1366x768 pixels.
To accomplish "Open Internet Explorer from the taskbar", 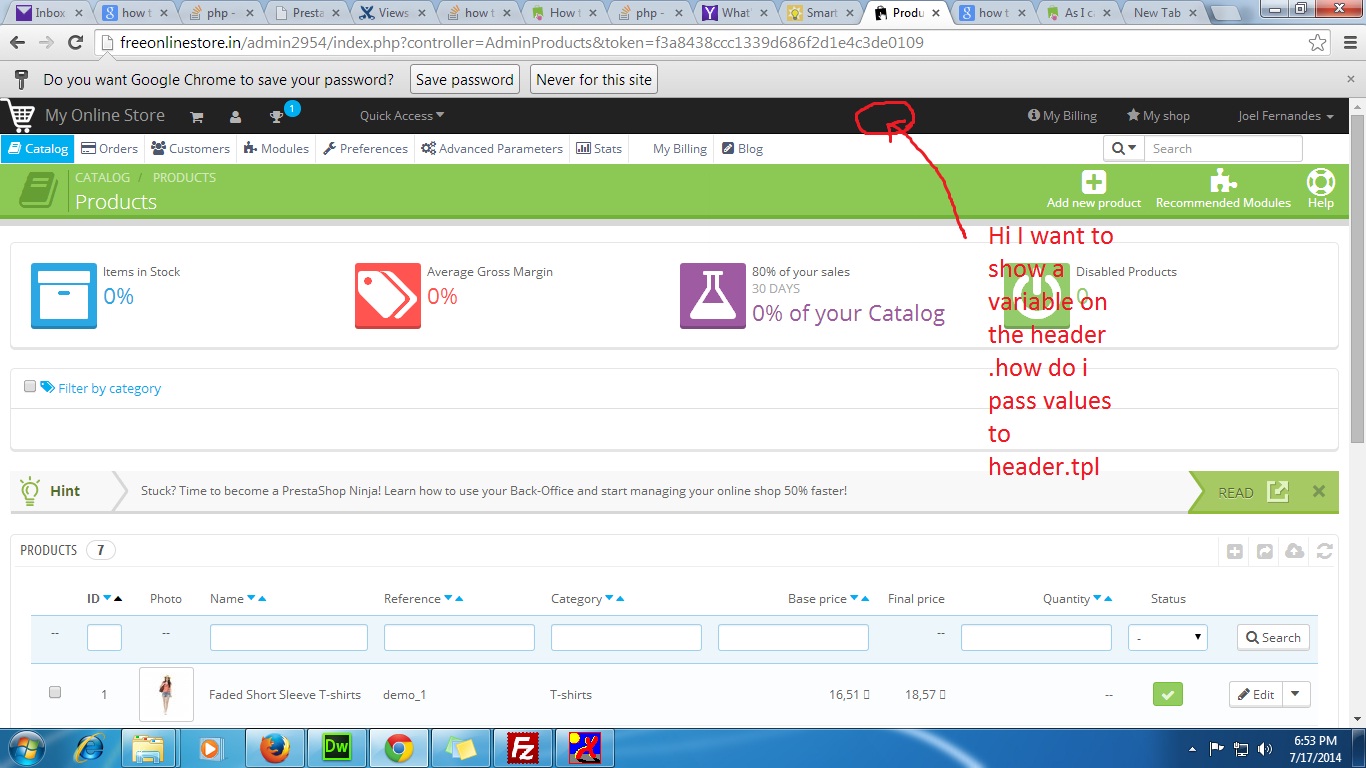I will pos(88,748).
